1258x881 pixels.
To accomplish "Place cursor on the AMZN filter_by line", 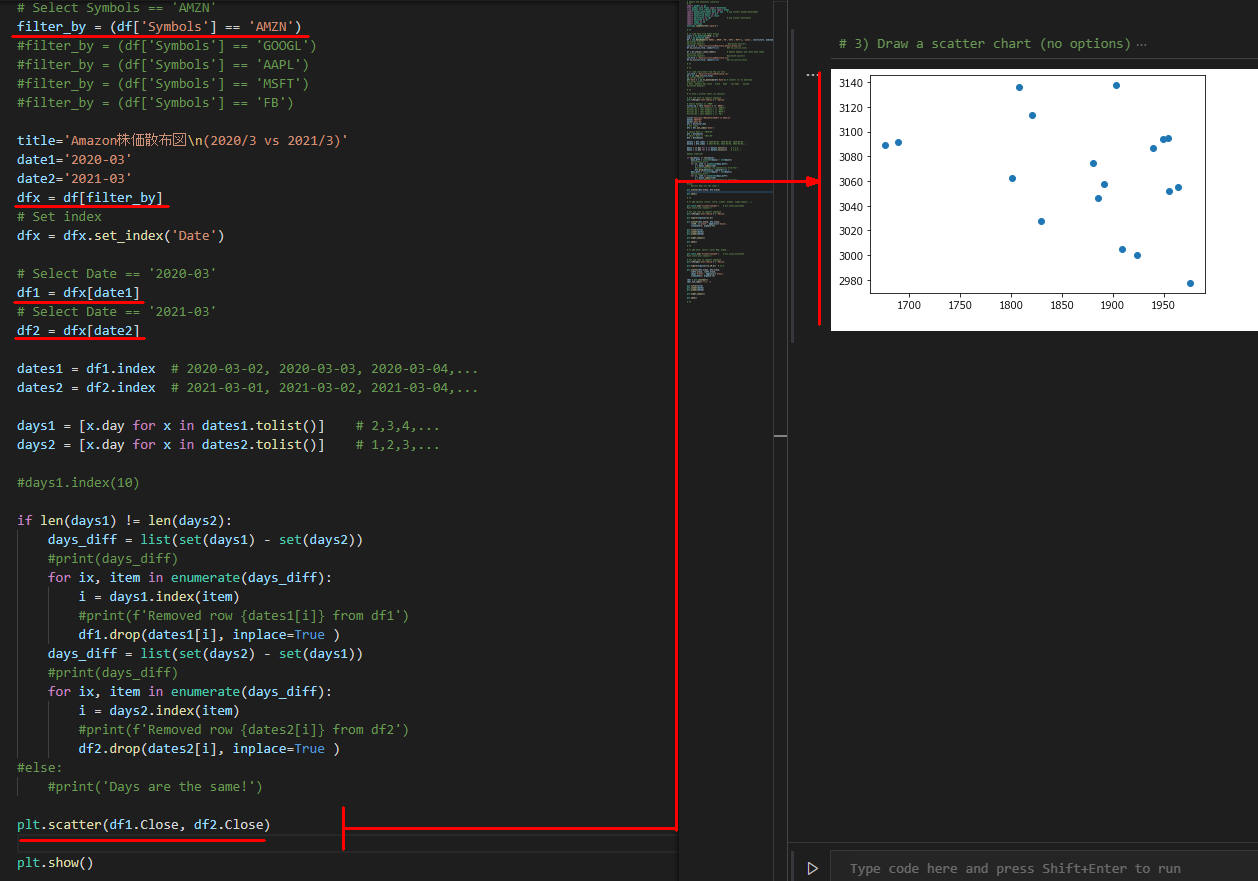I will [159, 26].
